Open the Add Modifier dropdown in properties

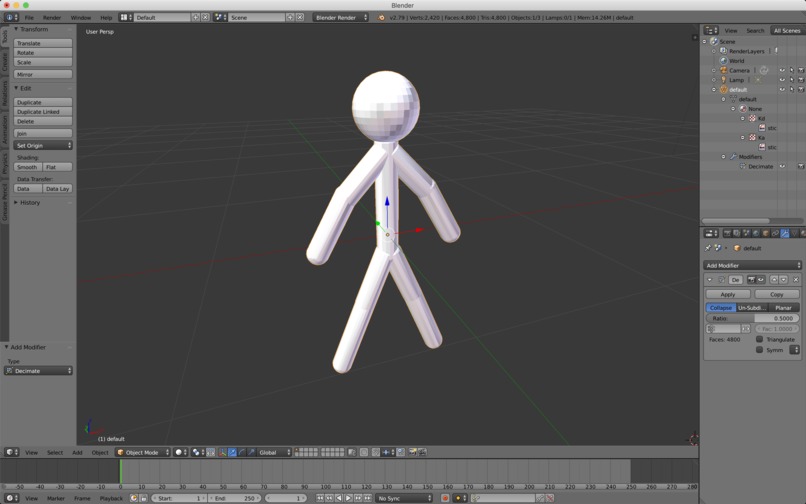click(x=752, y=265)
